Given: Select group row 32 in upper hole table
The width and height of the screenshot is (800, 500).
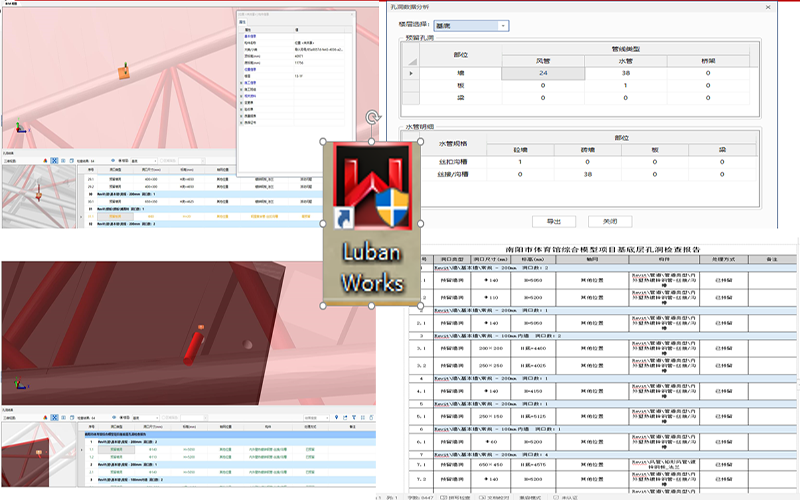Looking at the screenshot, I should click(203, 224).
